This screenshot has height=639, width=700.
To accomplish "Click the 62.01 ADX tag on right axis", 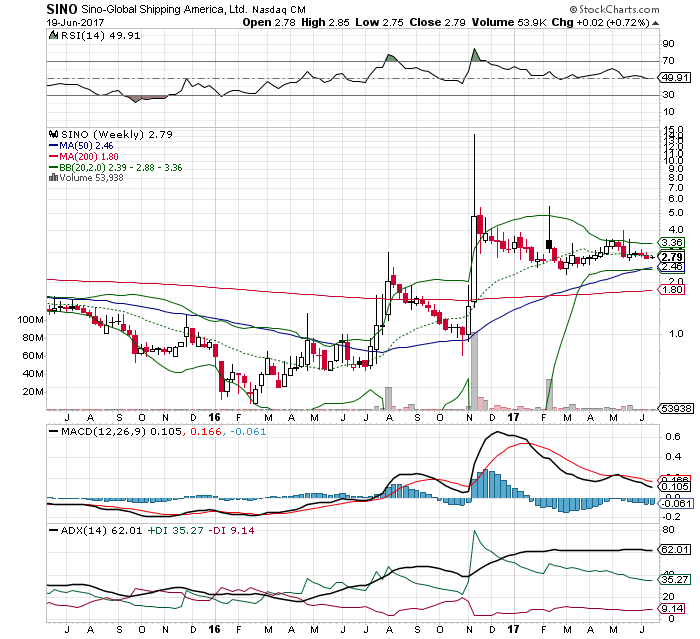I will (x=675, y=549).
